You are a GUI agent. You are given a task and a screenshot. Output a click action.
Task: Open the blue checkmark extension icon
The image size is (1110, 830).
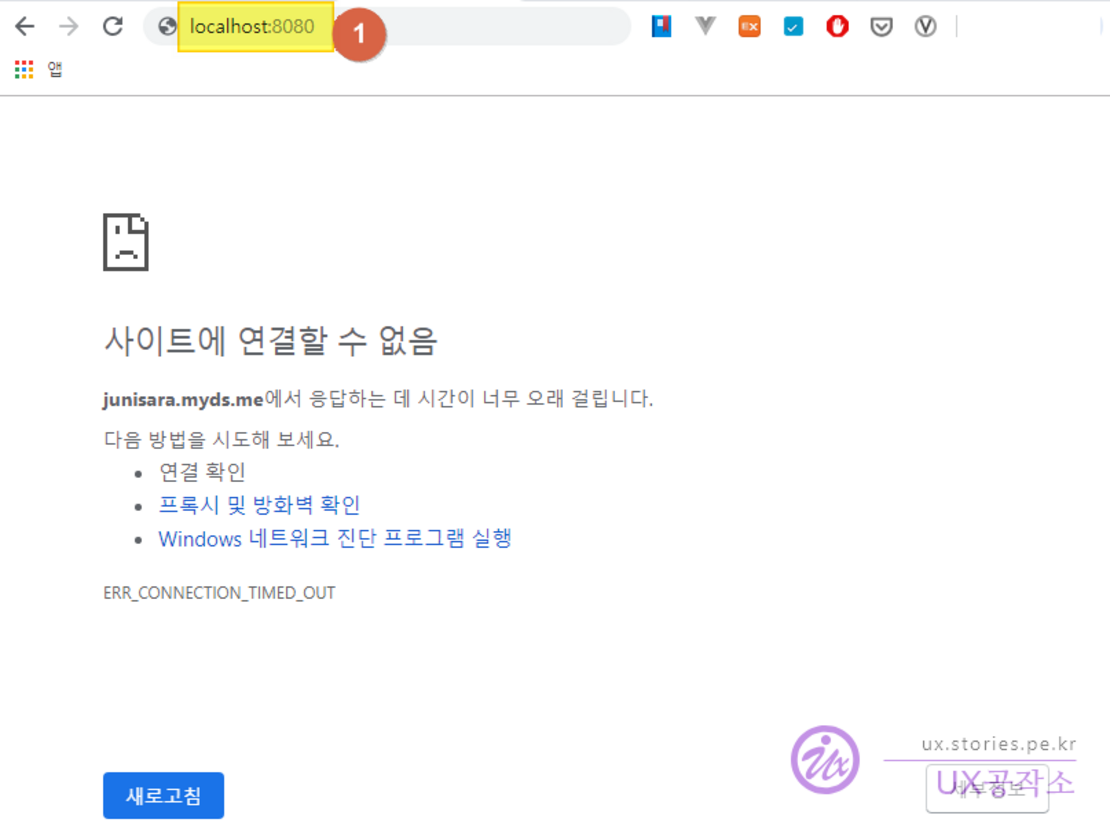click(793, 27)
